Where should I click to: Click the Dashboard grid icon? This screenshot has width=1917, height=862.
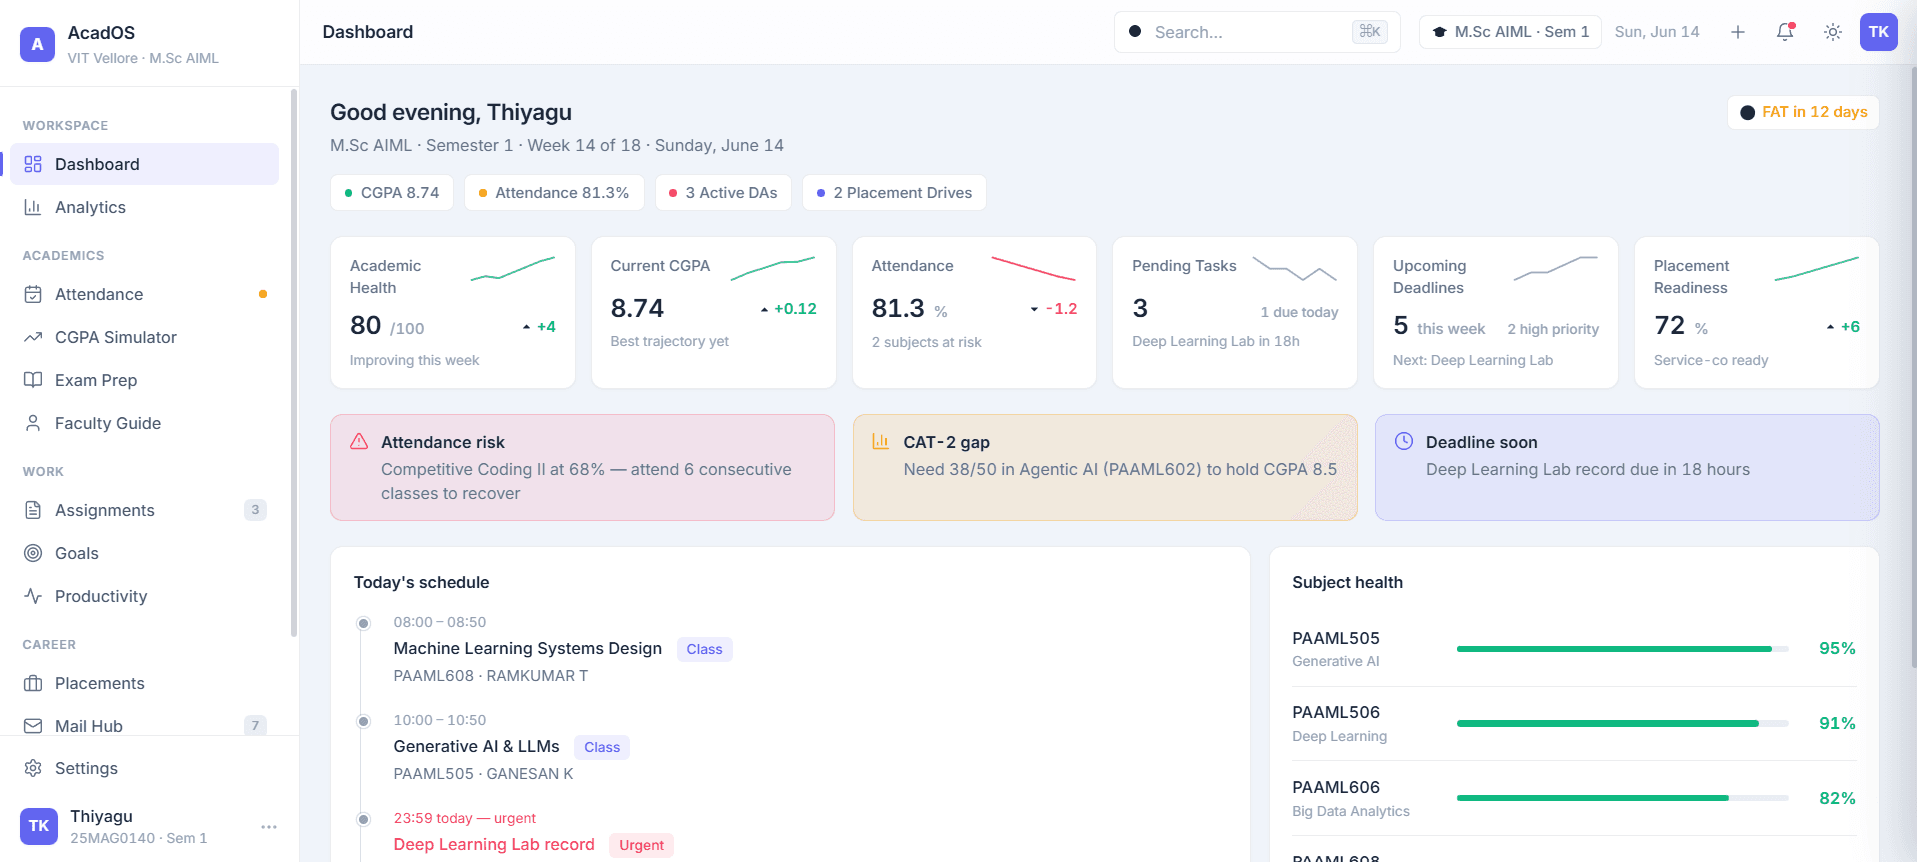click(x=33, y=164)
